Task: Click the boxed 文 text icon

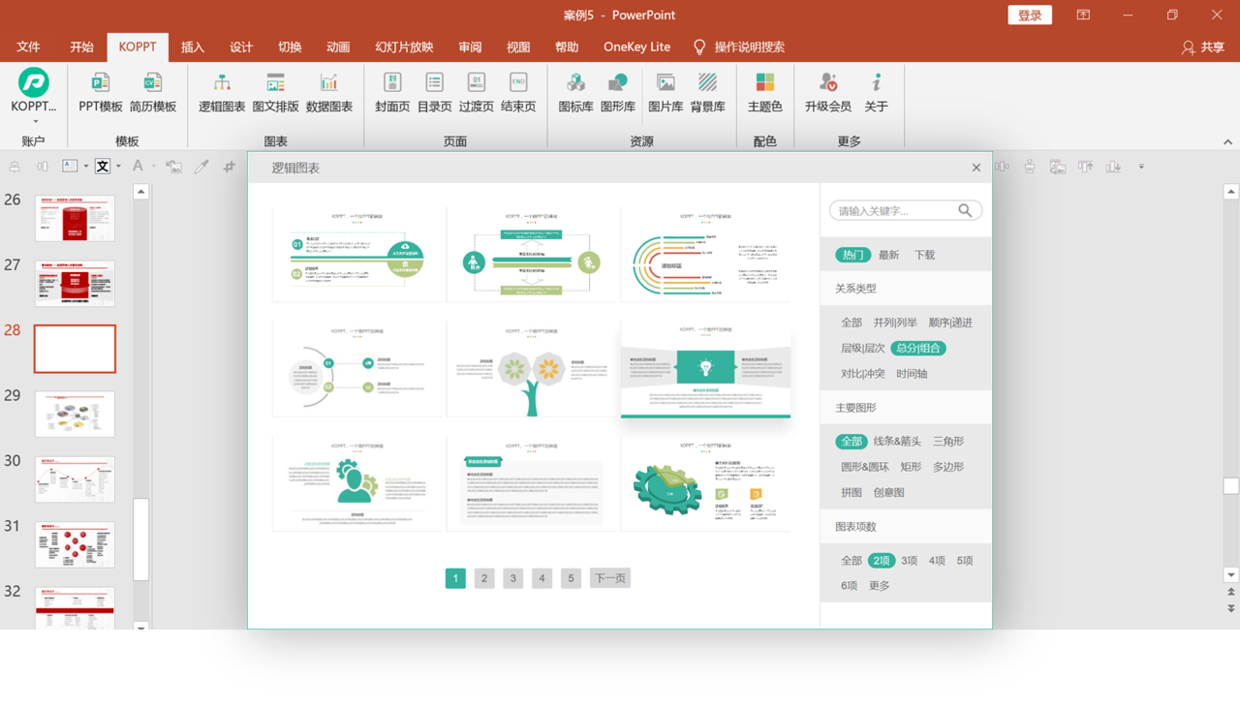Action: tap(102, 167)
